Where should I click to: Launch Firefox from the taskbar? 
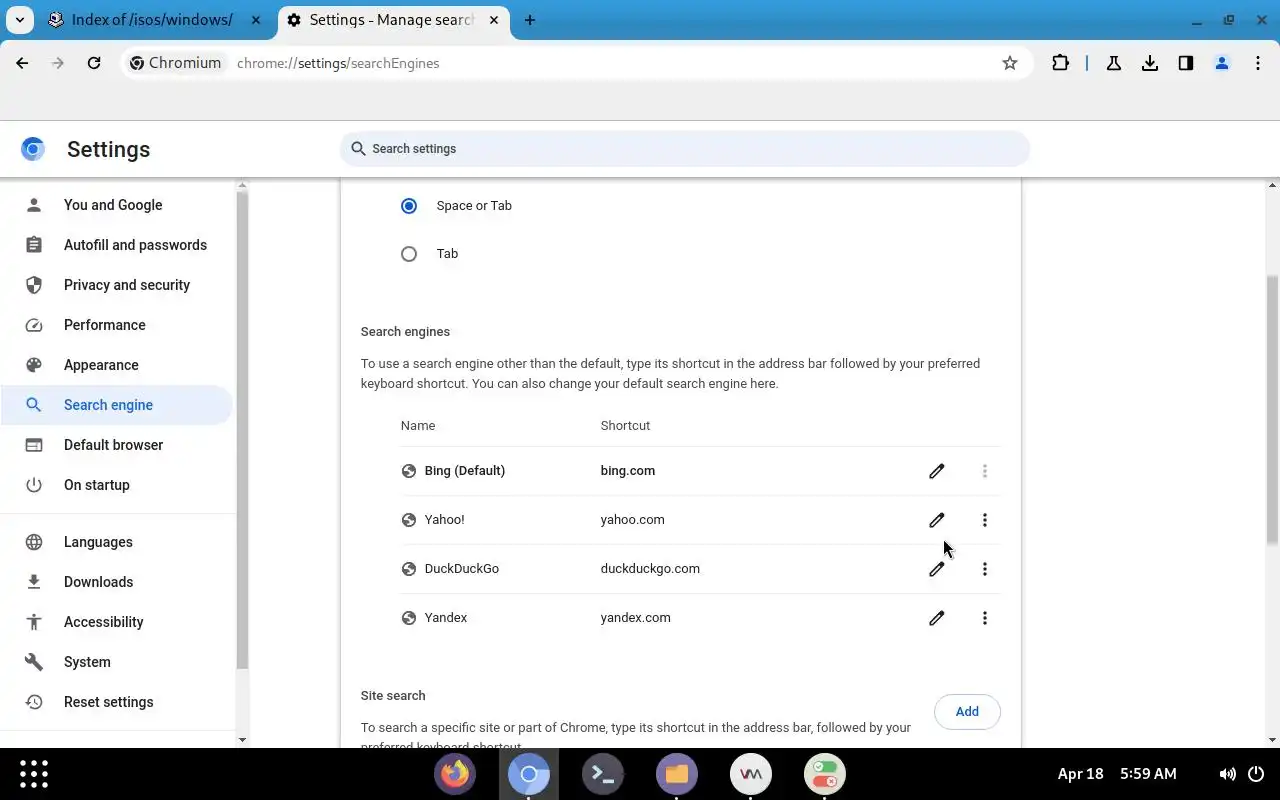[455, 774]
